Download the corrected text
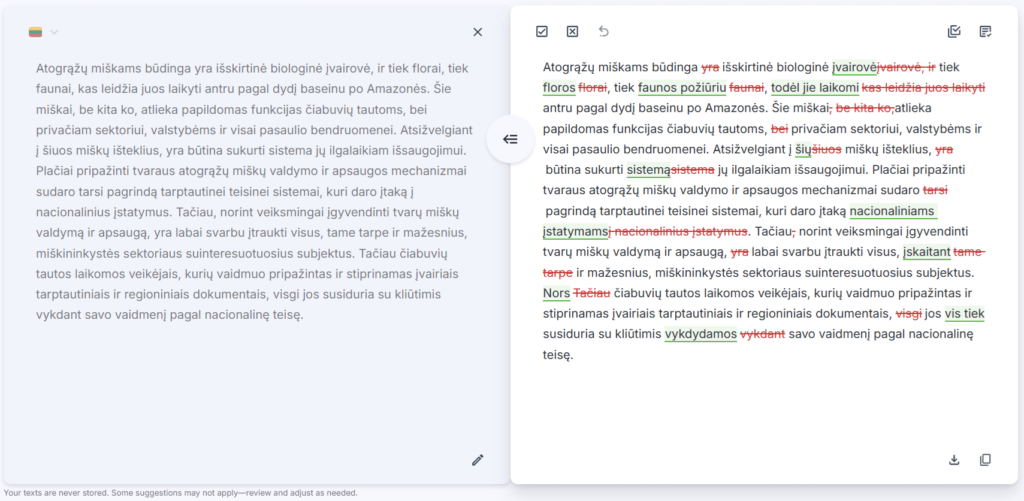 954,460
